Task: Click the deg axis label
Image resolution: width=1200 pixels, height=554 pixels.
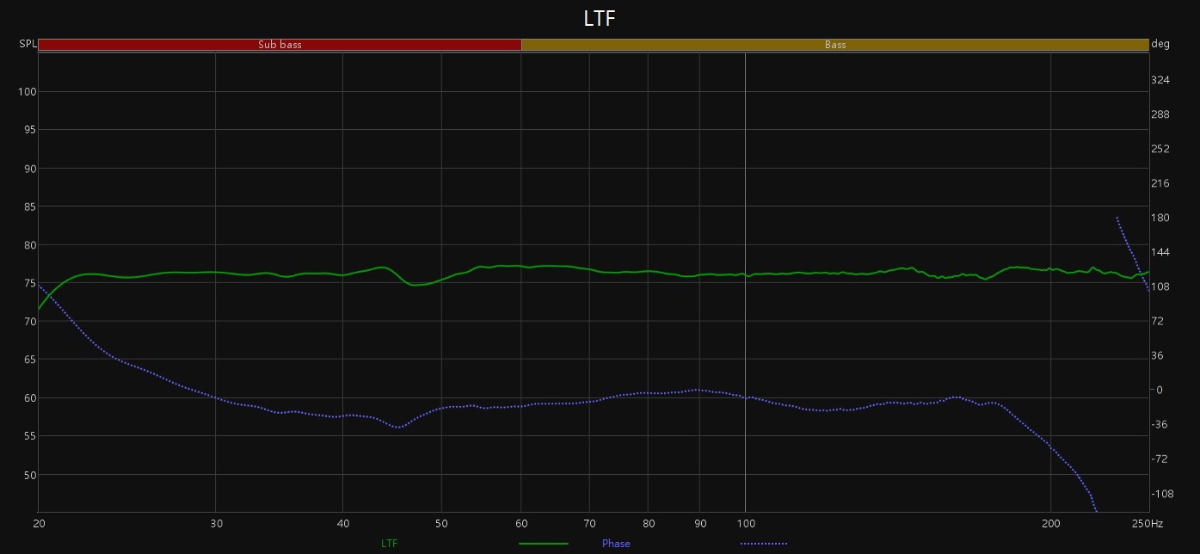Action: (1160, 44)
